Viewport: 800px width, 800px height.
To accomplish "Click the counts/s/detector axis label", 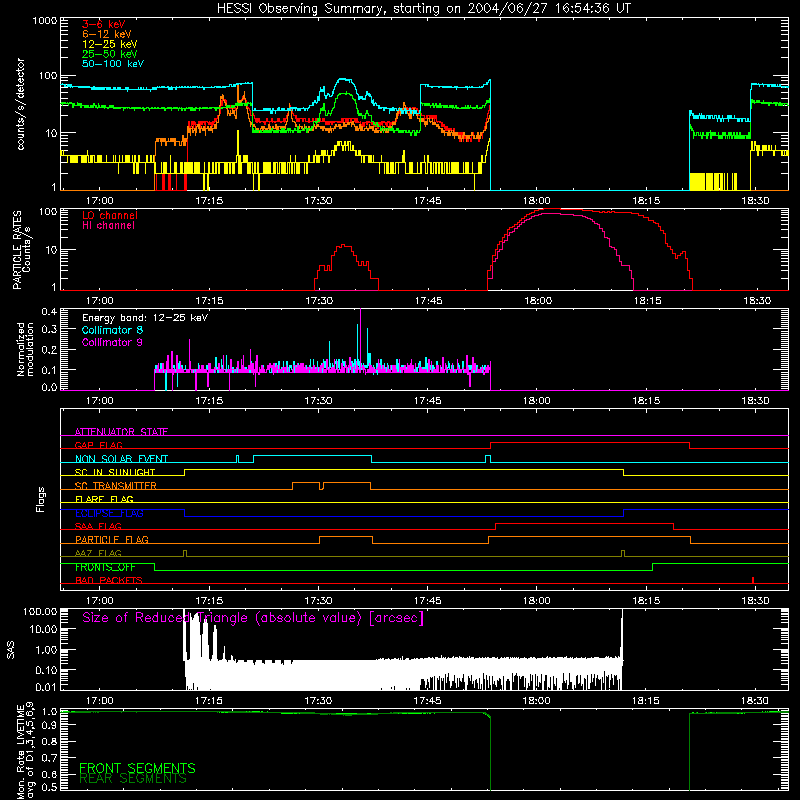I will pyautogui.click(x=20, y=104).
